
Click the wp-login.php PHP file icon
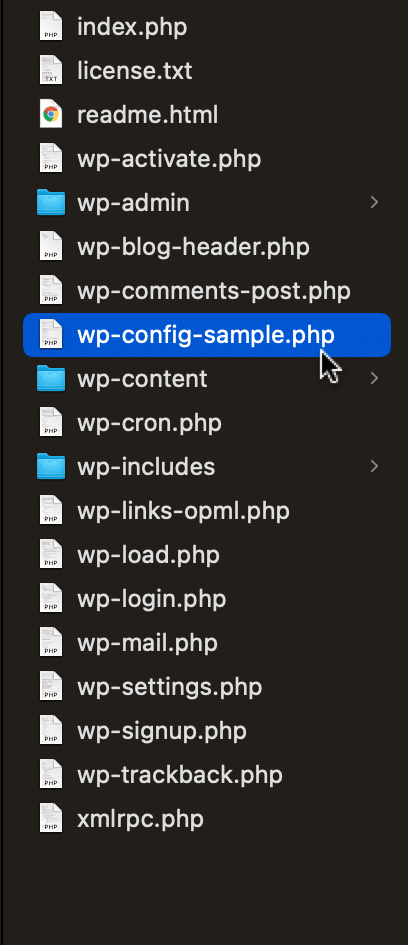coord(51,598)
